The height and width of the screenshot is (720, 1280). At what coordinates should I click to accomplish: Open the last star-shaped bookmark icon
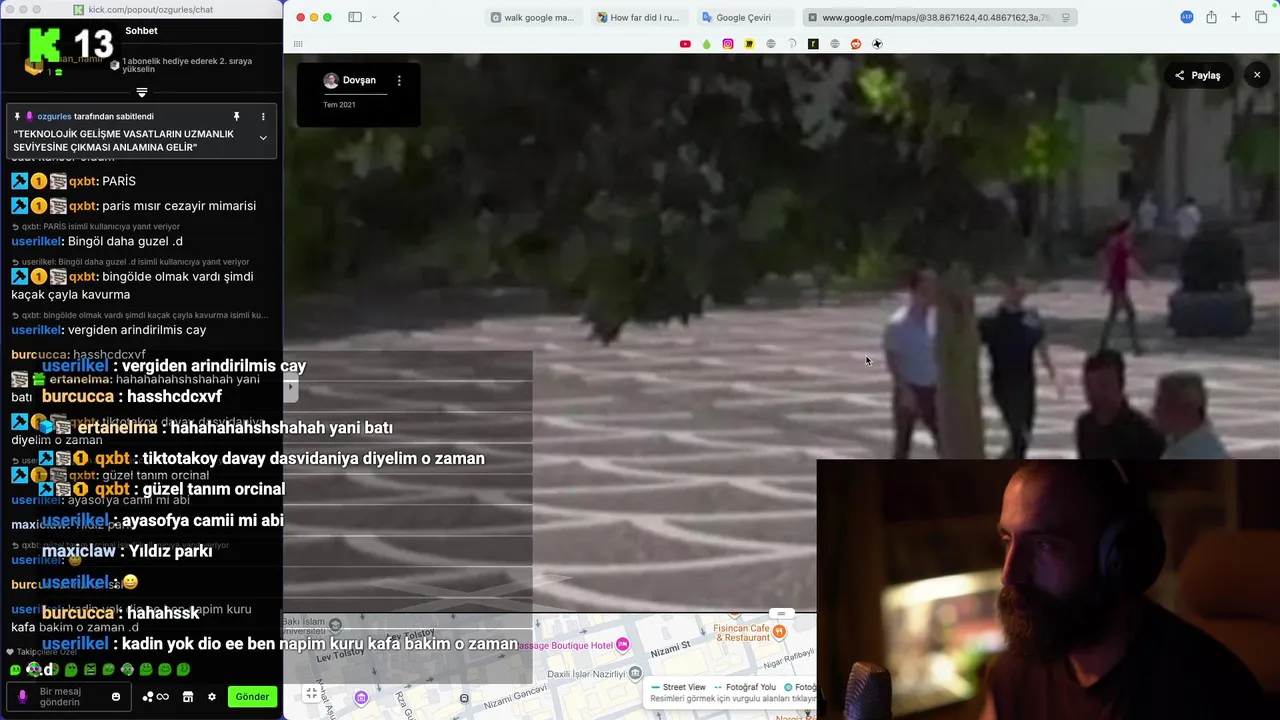877,44
